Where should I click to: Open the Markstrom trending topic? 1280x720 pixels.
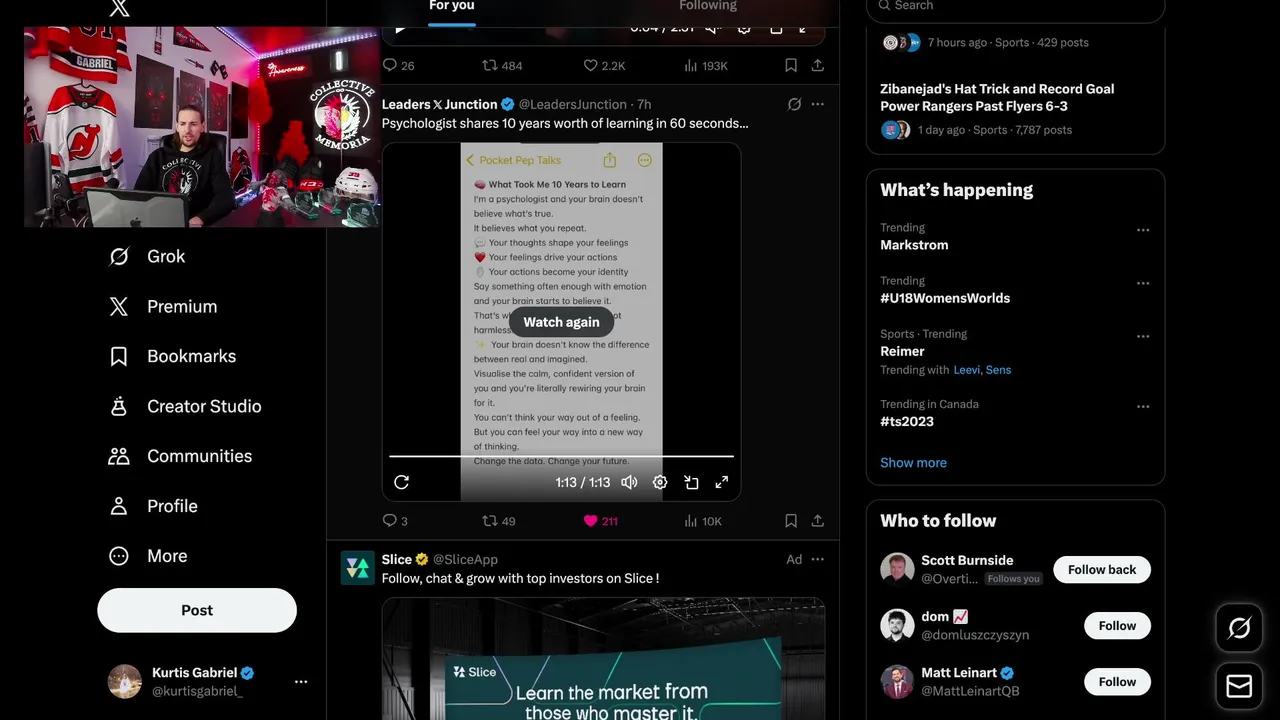coord(914,245)
